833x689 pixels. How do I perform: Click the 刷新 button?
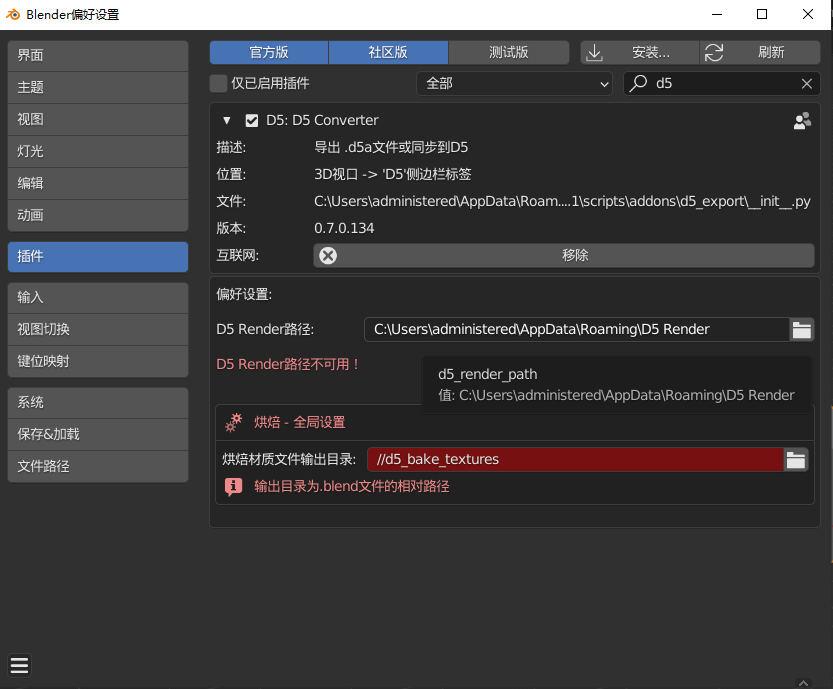coord(760,53)
